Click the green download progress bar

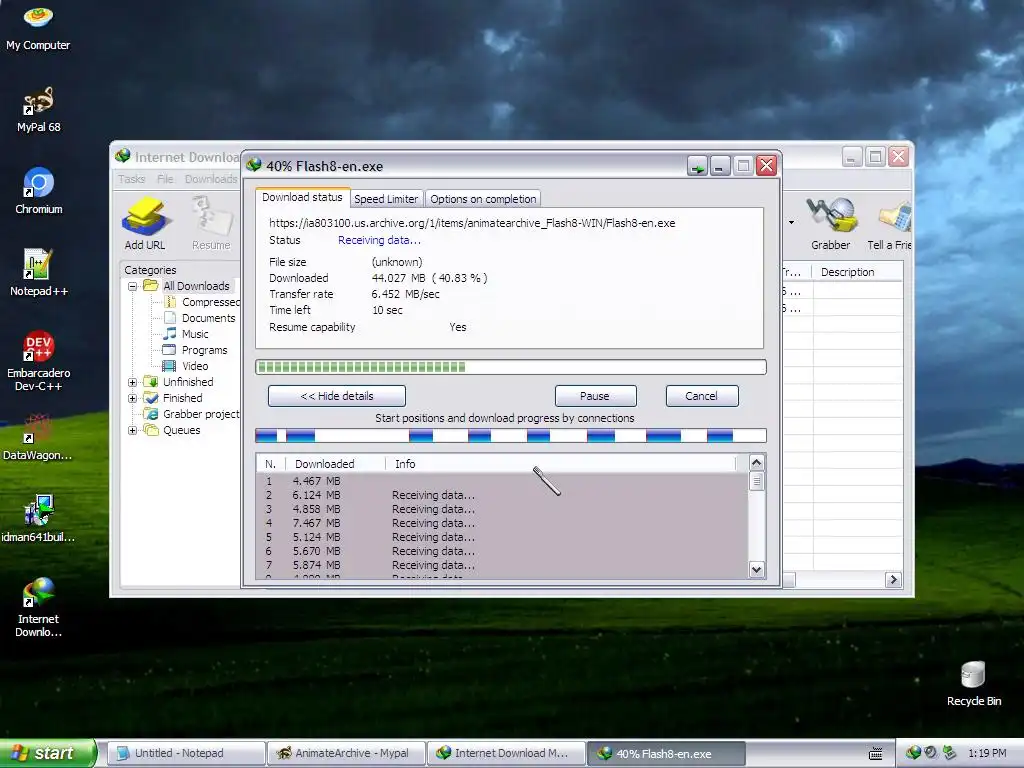[x=511, y=367]
